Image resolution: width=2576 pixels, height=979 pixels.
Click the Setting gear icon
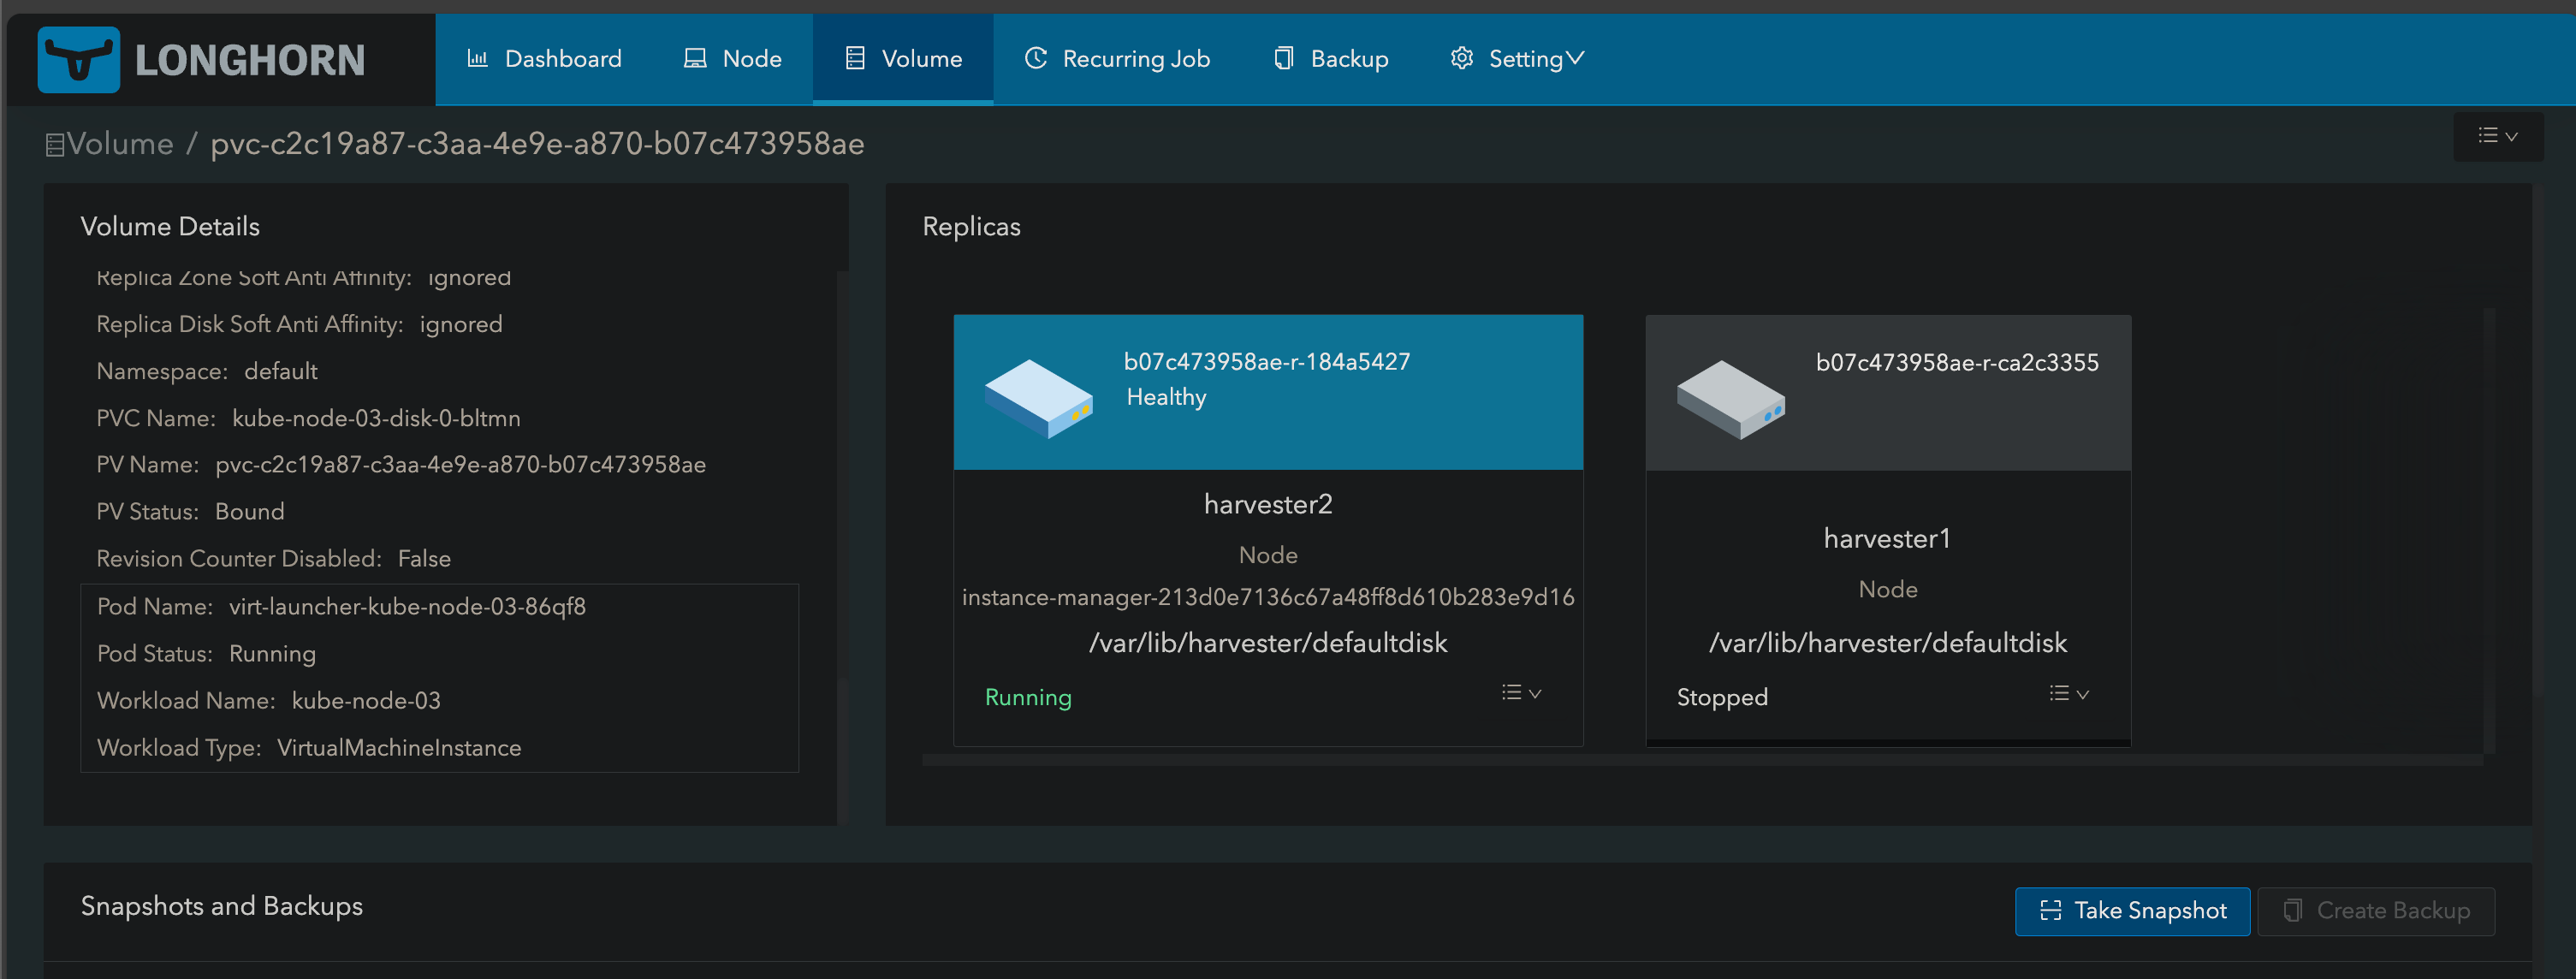pos(1461,58)
